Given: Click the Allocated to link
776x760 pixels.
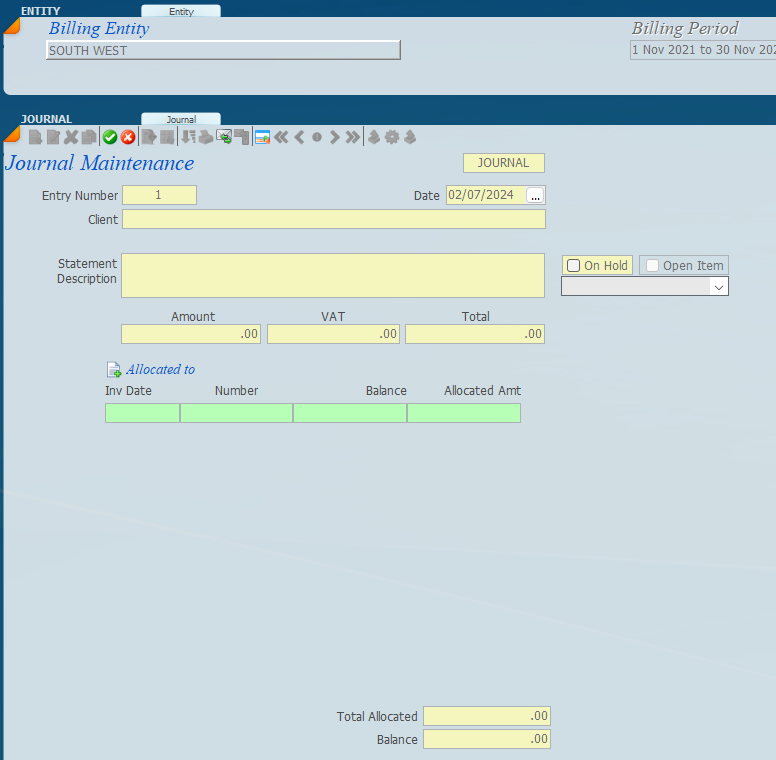Looking at the screenshot, I should [x=160, y=370].
